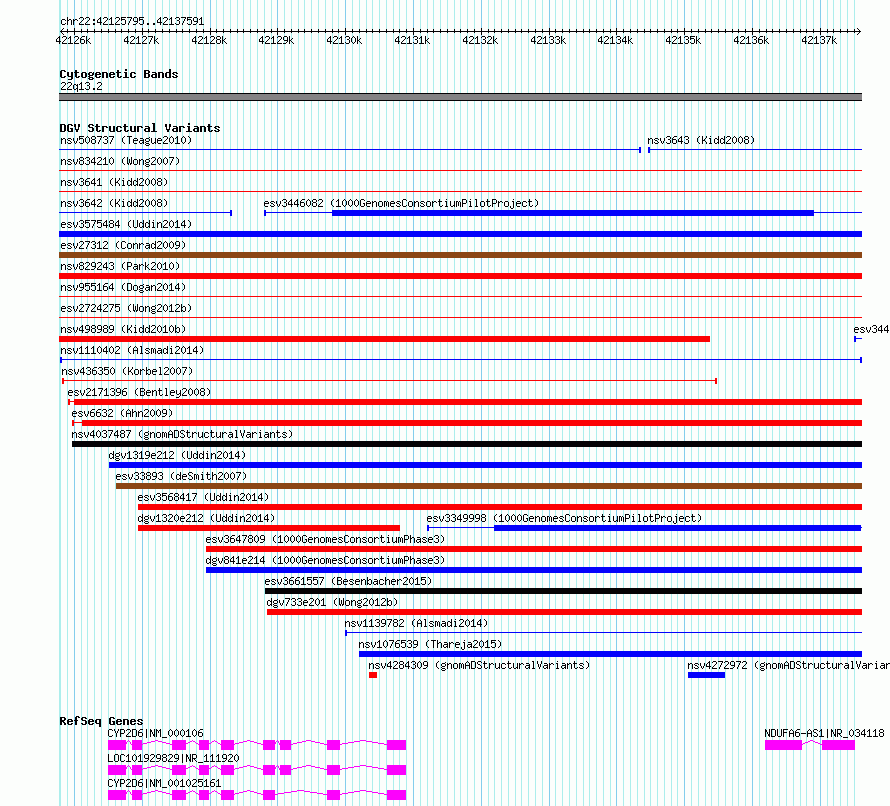This screenshot has height=806, width=890.
Task: Click esv2724275 (Wong2012b) label
Action: coord(126,308)
